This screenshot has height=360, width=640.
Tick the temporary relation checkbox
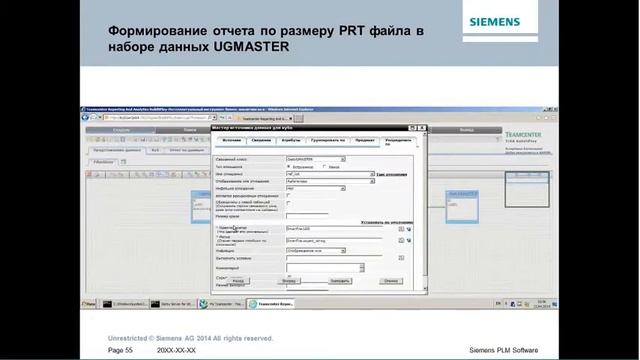[289, 196]
